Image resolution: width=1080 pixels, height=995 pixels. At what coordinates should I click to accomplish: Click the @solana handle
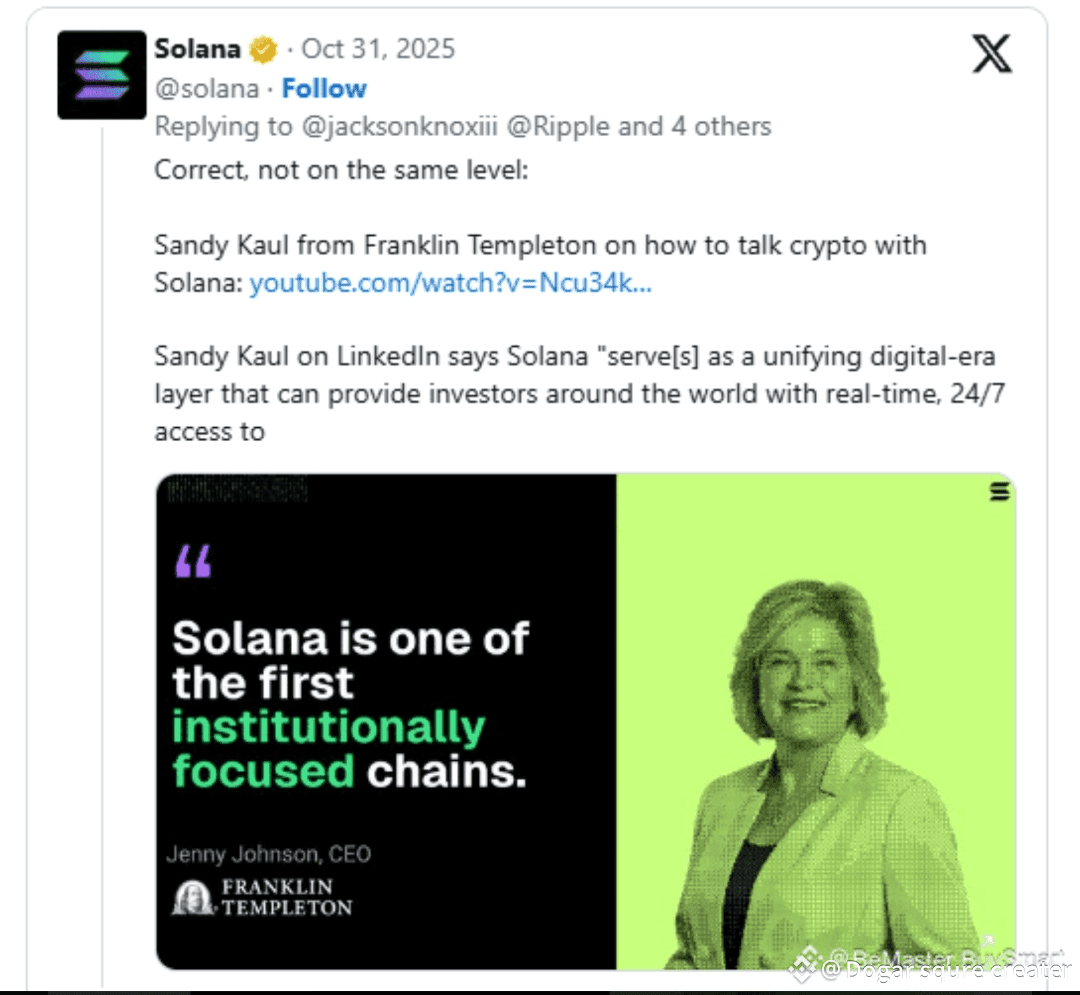206,88
